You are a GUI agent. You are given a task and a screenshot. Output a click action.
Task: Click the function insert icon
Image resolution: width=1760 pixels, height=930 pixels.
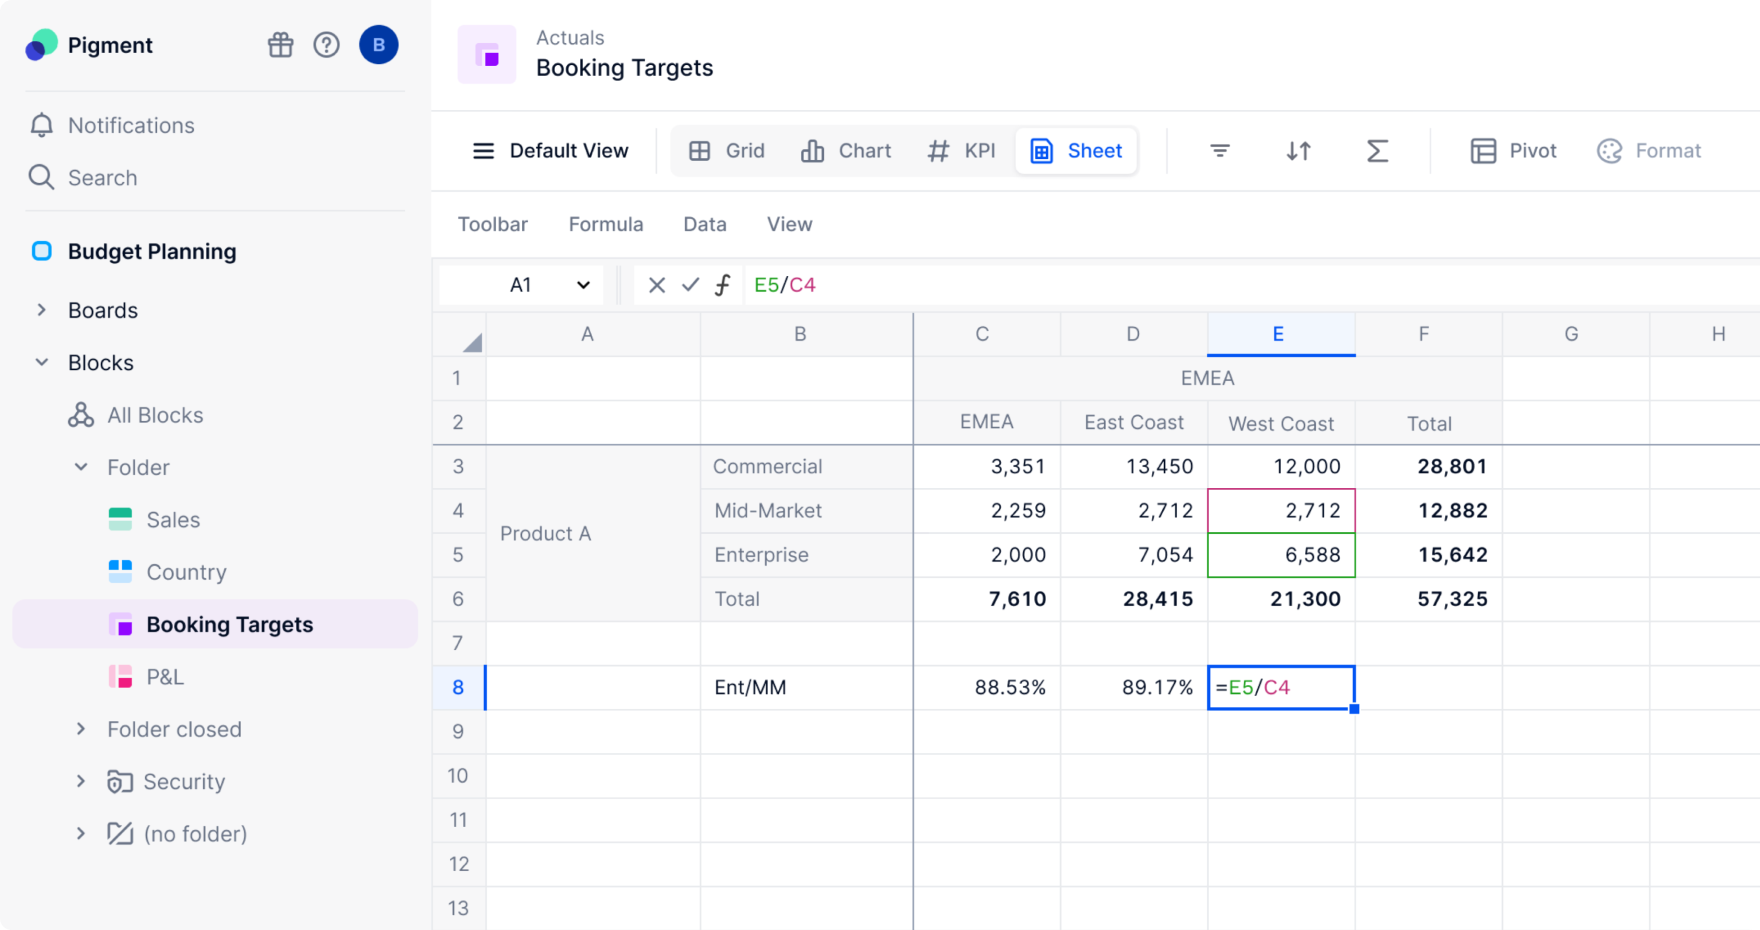(722, 285)
